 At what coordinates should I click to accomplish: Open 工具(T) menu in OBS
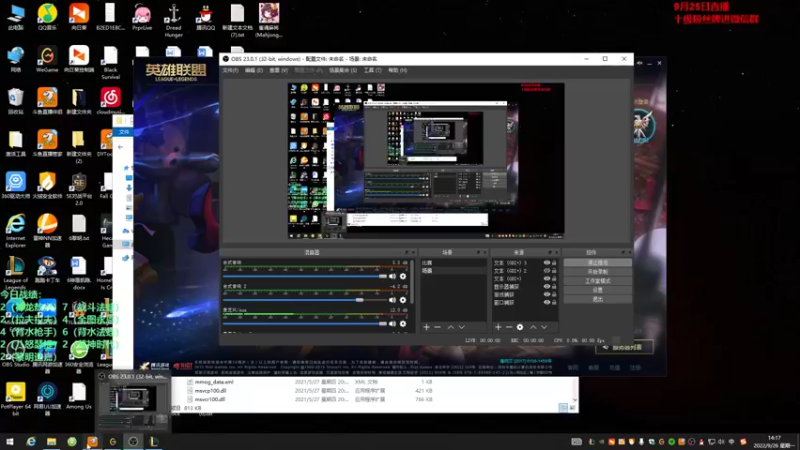372,70
